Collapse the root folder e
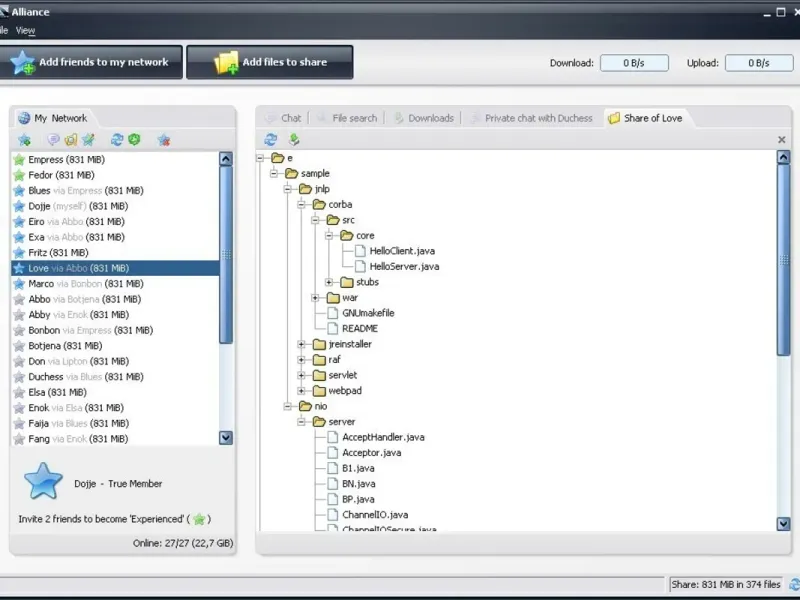The height and width of the screenshot is (600, 800). (x=261, y=158)
